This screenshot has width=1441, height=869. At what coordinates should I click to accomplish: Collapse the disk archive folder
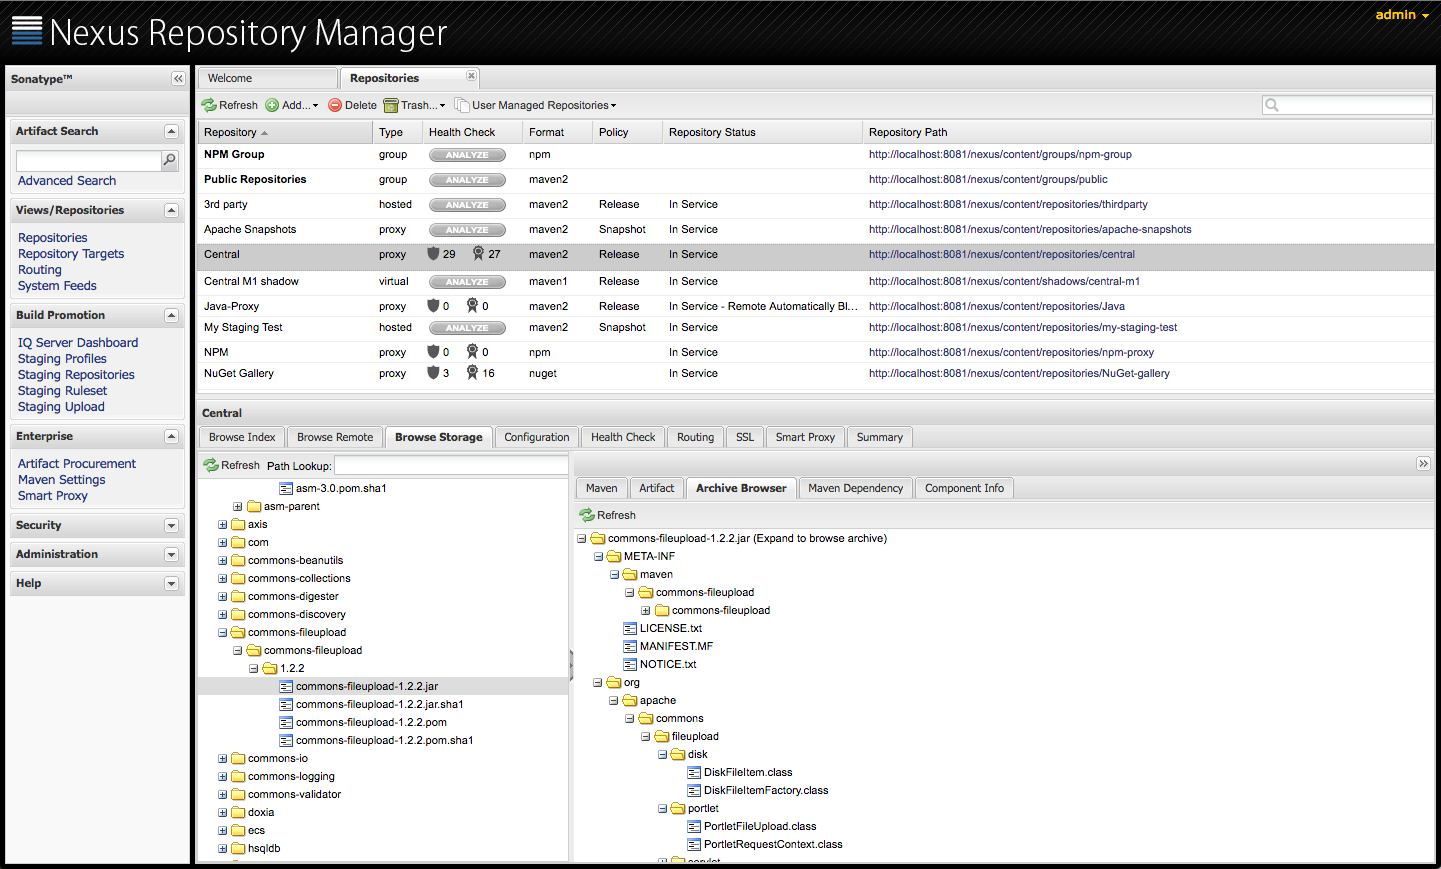coord(662,754)
